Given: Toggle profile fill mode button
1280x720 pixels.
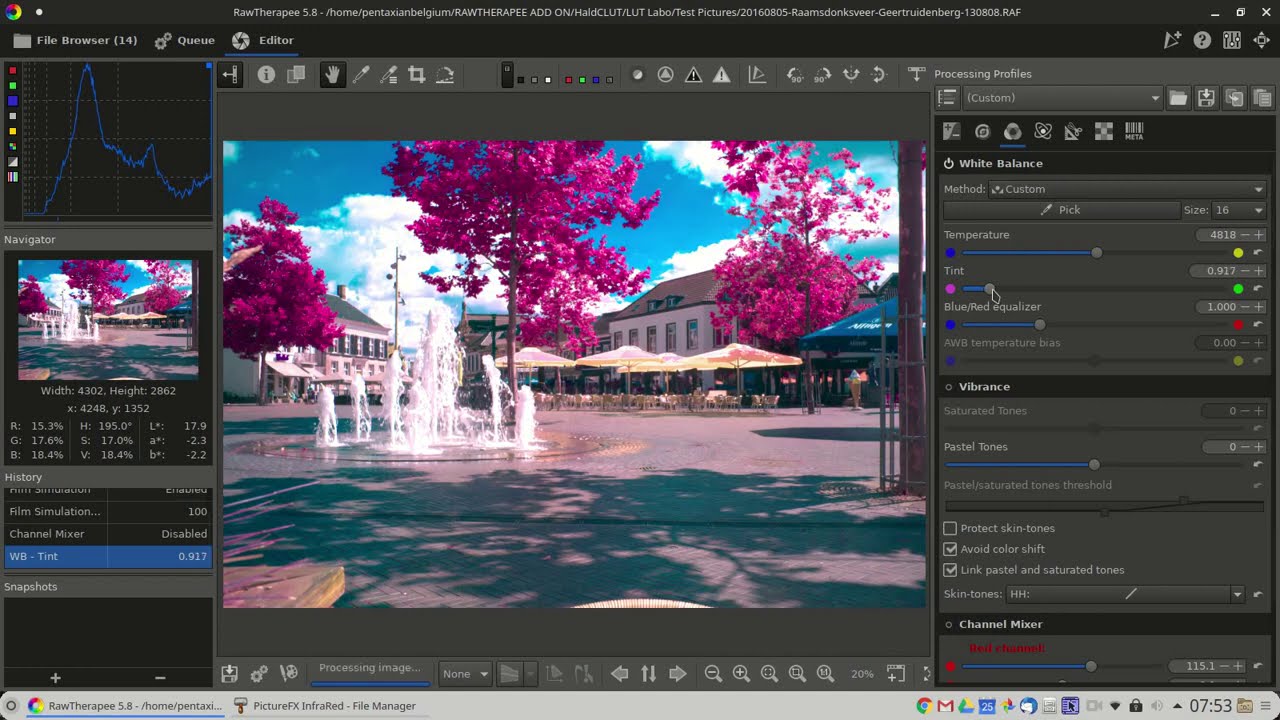Looking at the screenshot, I should coord(948,98).
